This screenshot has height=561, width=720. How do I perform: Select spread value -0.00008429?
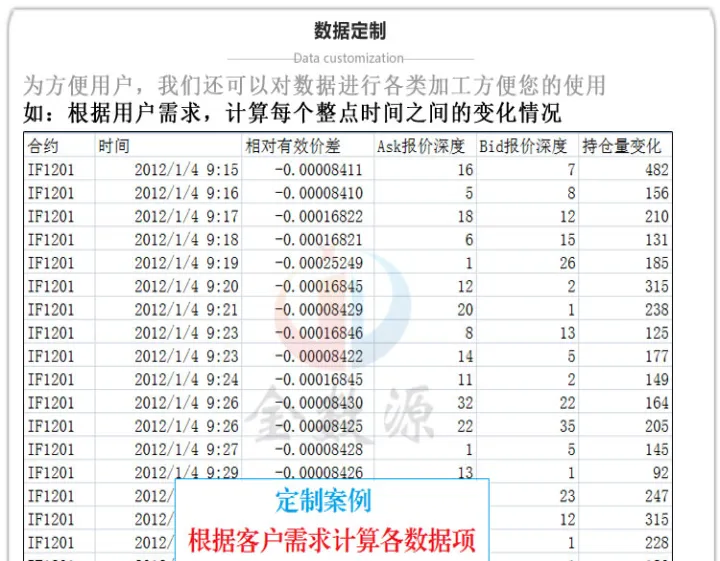pos(319,310)
